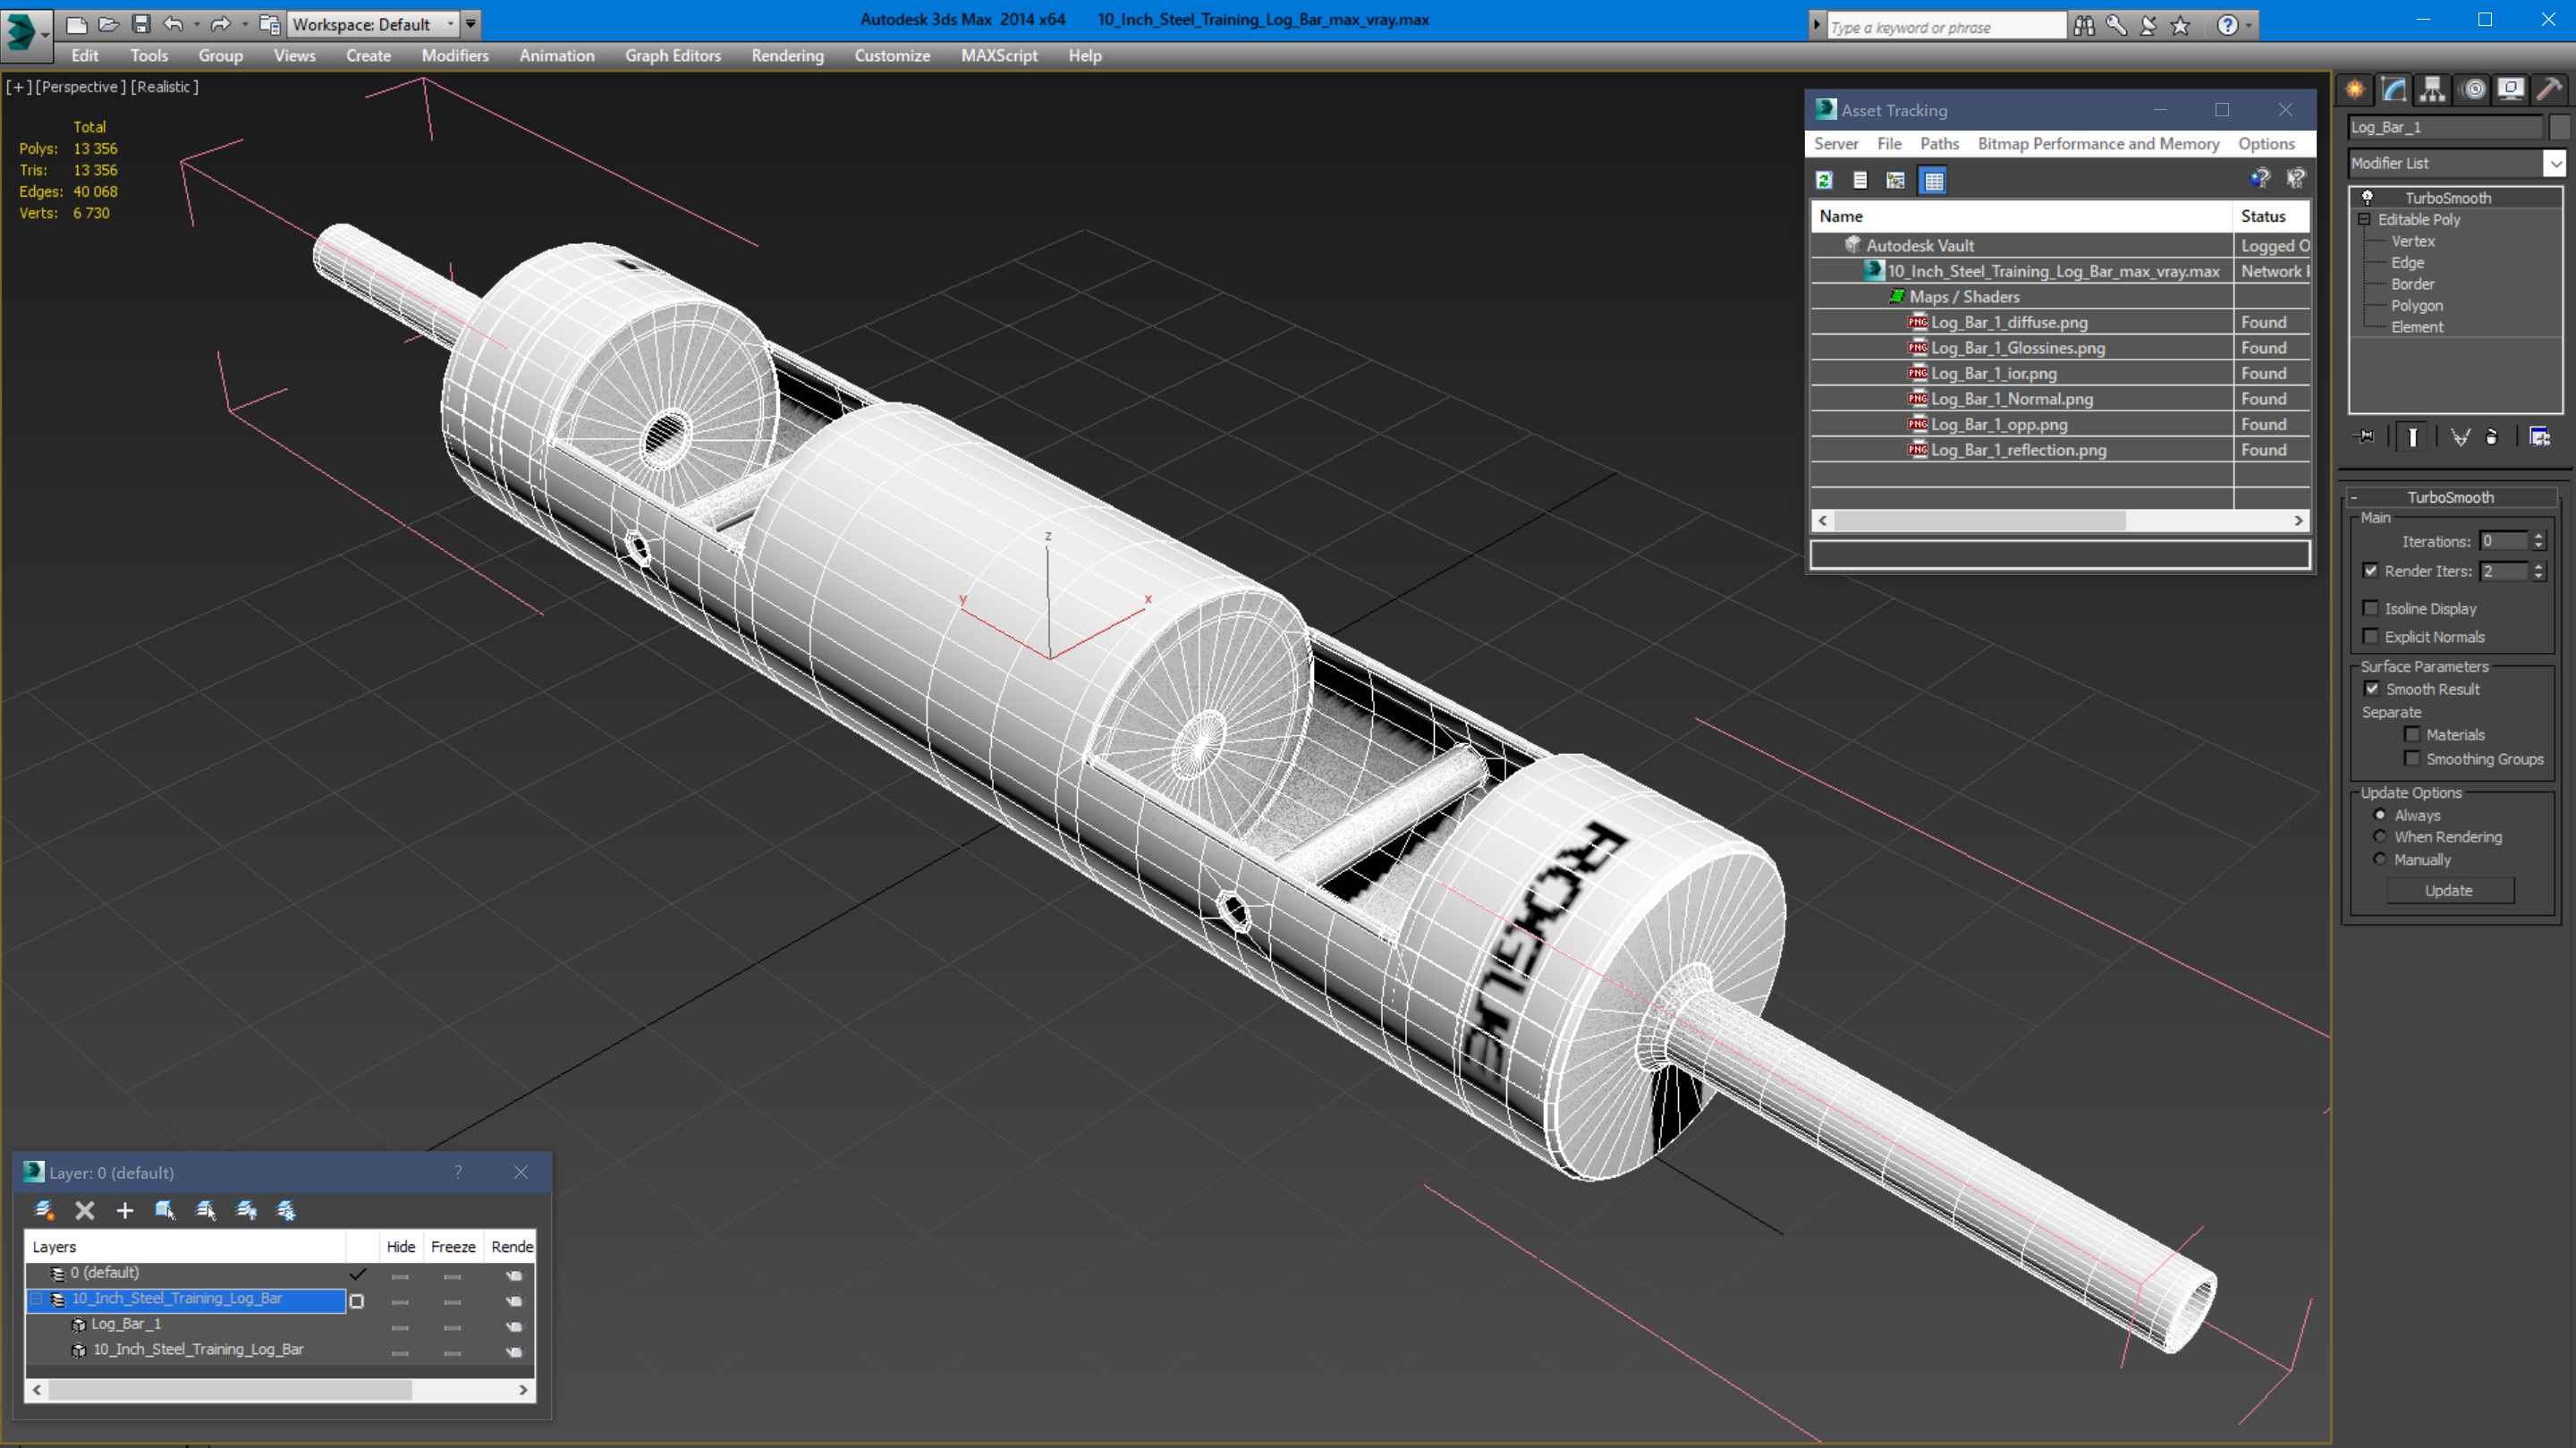This screenshot has width=2576, height=1448.
Task: Open the Modifier List dropdown
Action: [2555, 163]
